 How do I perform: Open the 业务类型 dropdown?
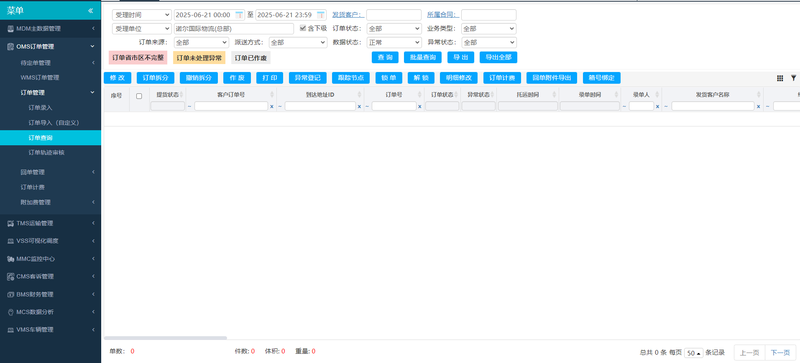(x=489, y=29)
